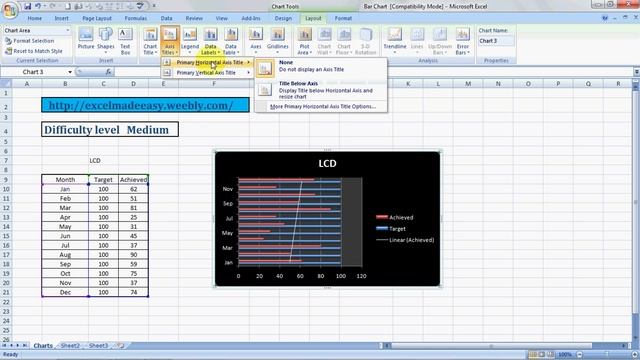Screen dimensions: 640x360
Task: Click the insert function fx icon
Action: 108,72
